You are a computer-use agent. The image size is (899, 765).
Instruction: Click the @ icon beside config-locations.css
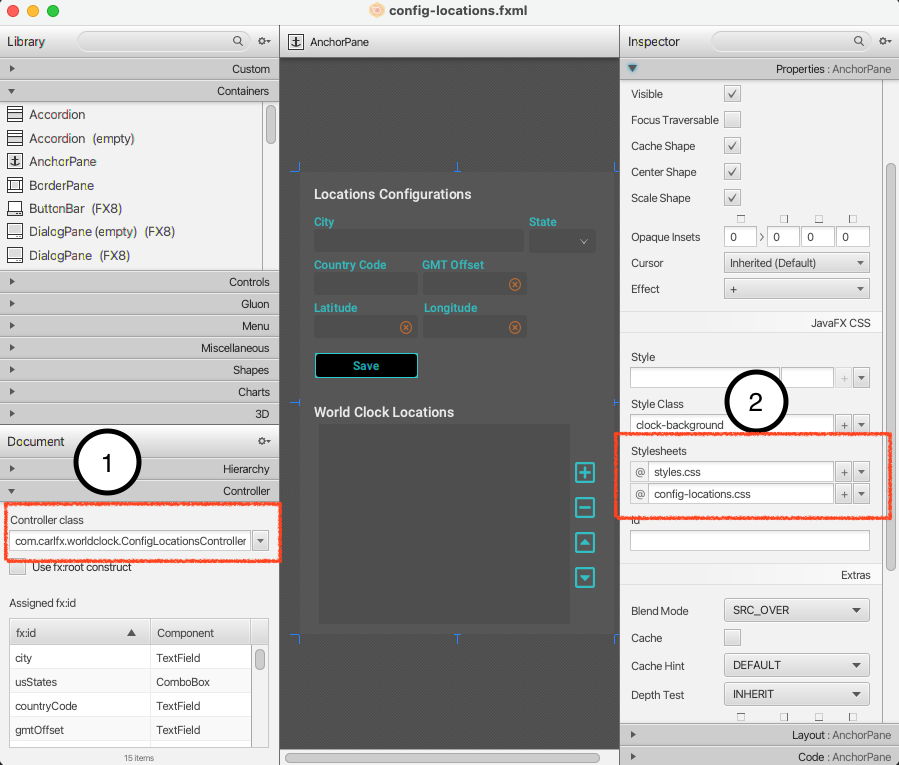(640, 494)
